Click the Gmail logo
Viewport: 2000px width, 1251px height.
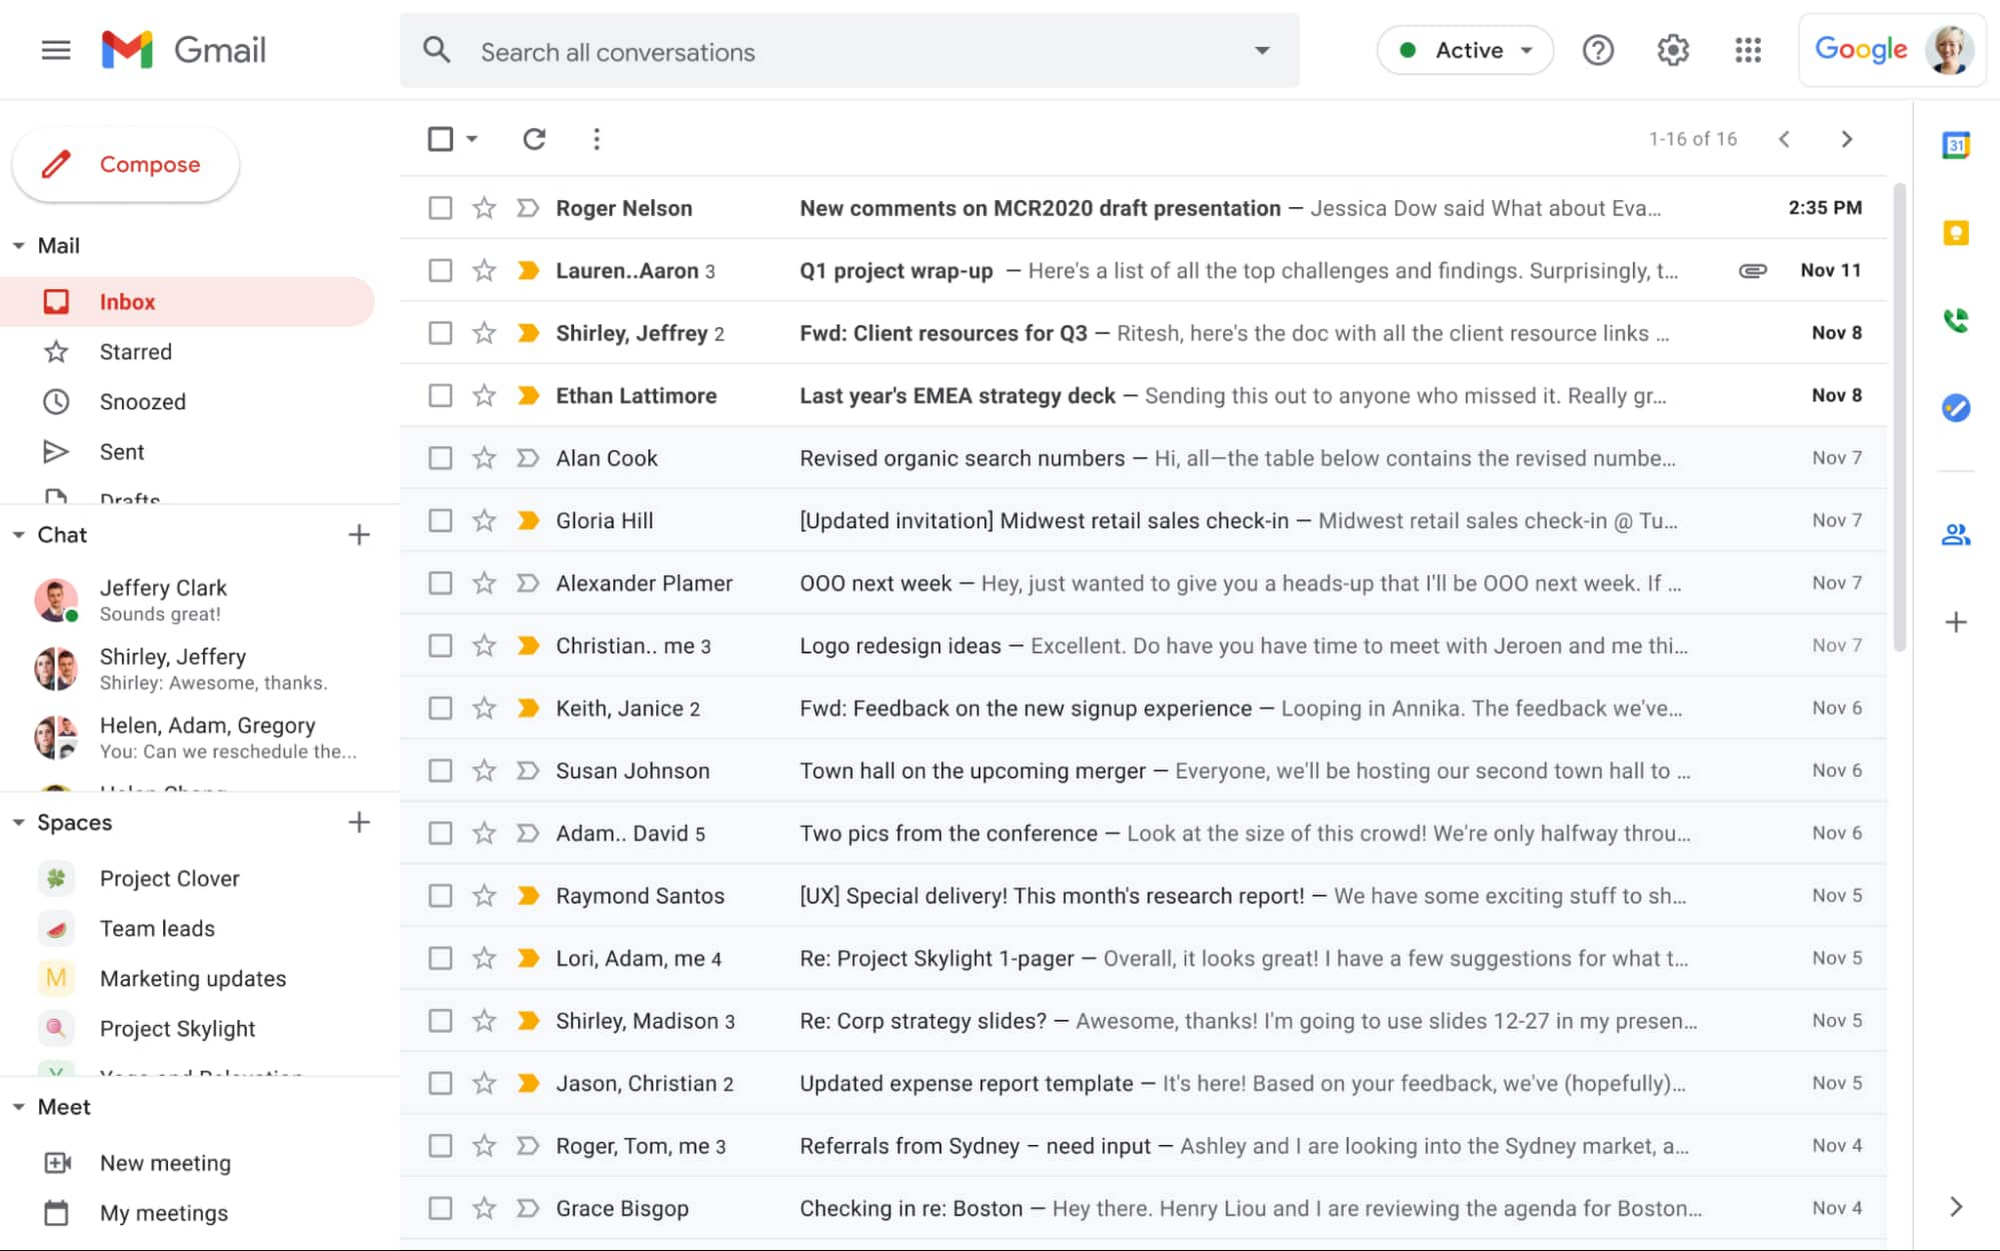[x=184, y=50]
